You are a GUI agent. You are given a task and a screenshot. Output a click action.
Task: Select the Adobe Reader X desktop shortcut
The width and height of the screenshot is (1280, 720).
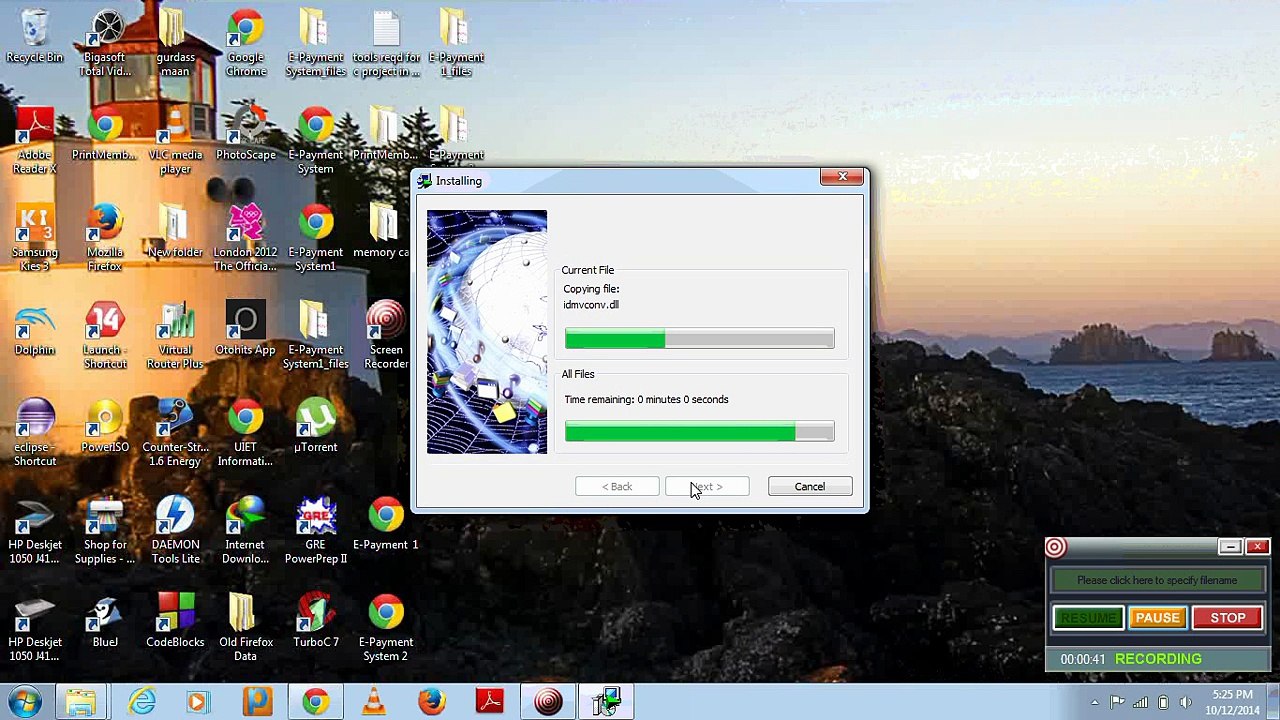(x=35, y=140)
